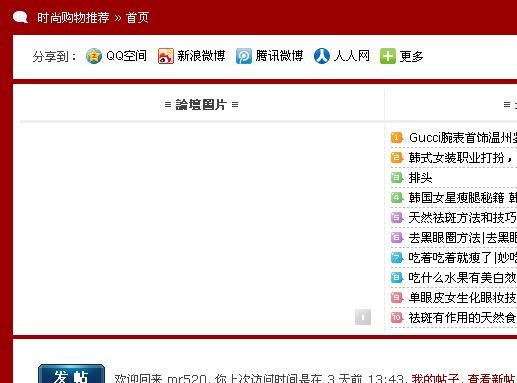This screenshot has height=383, width=517.
Task: Click the gray slideshow indicator square
Action: [363, 317]
